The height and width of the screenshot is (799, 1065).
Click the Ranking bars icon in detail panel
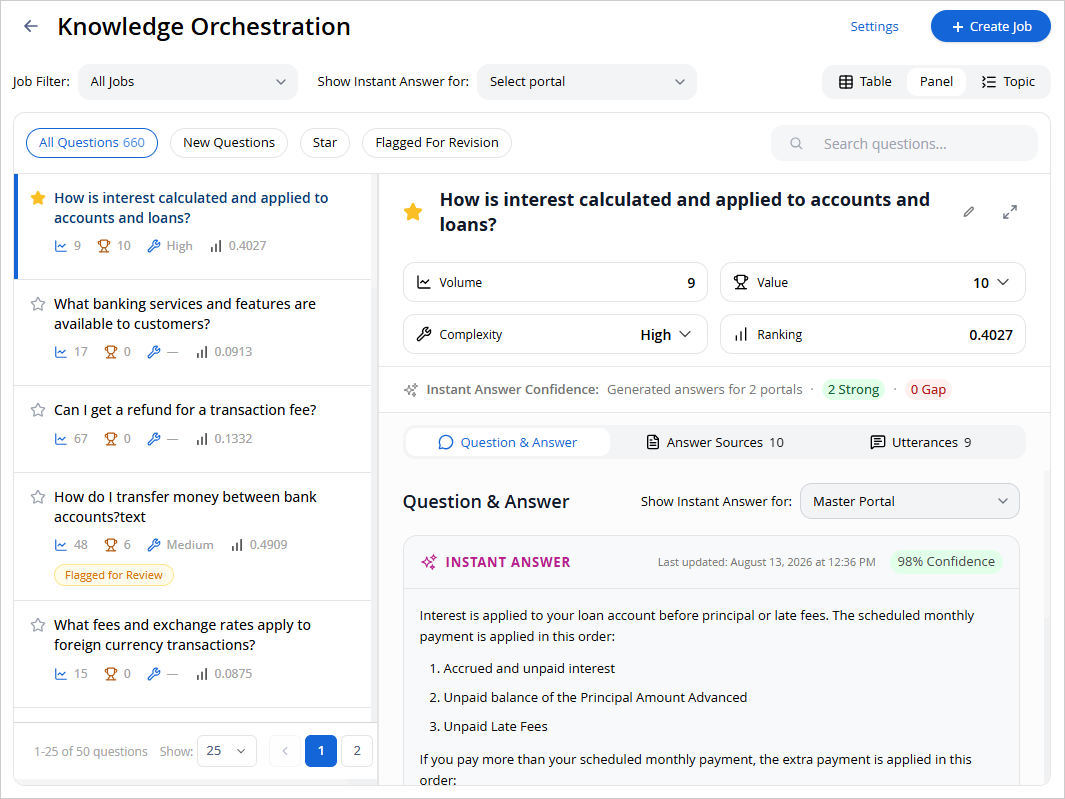741,334
